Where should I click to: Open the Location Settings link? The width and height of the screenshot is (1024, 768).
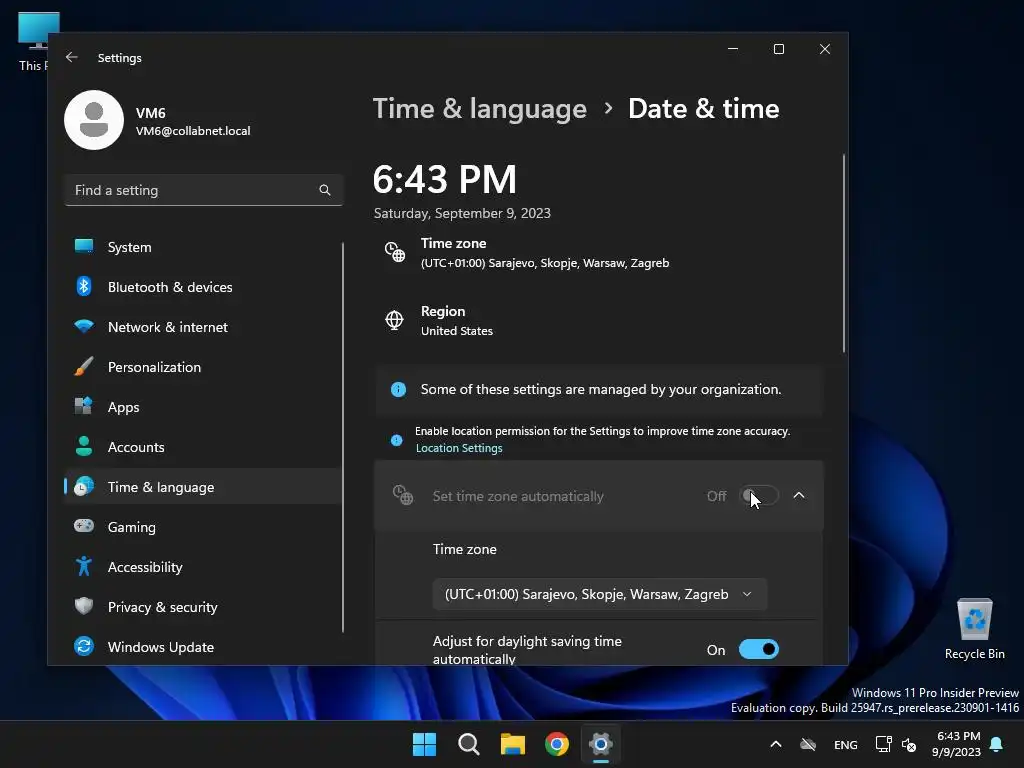(x=459, y=448)
